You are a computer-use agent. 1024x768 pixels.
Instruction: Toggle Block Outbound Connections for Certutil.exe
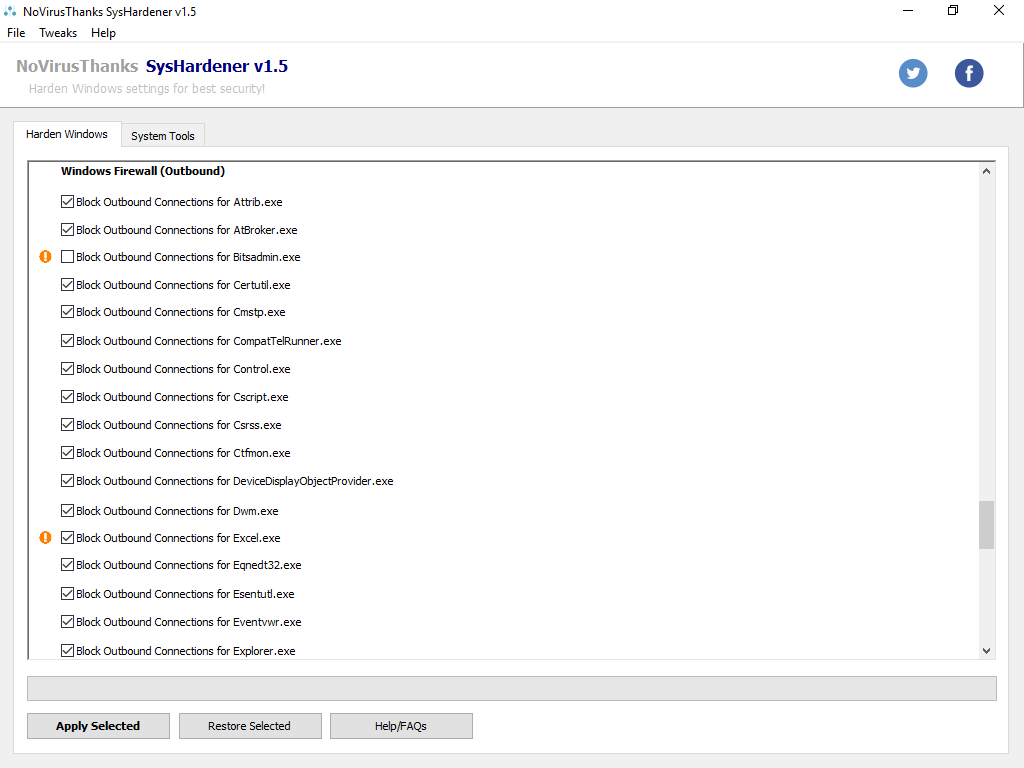[x=67, y=285]
